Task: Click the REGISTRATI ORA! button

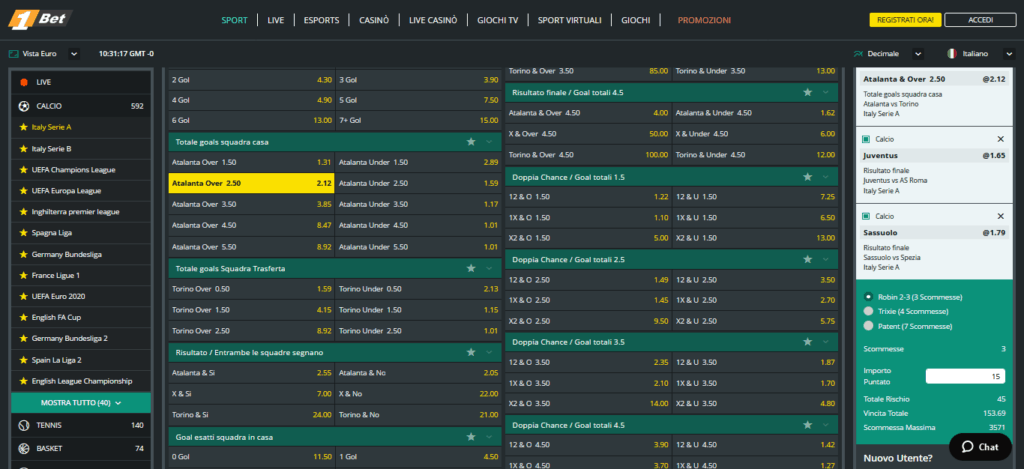Action: (x=904, y=20)
